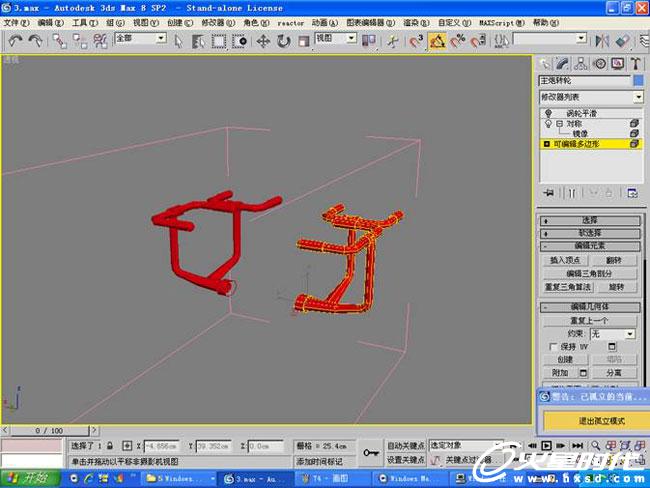
Task: Select the Bind to Space Warp tool
Action: pyautogui.click(x=100, y=41)
